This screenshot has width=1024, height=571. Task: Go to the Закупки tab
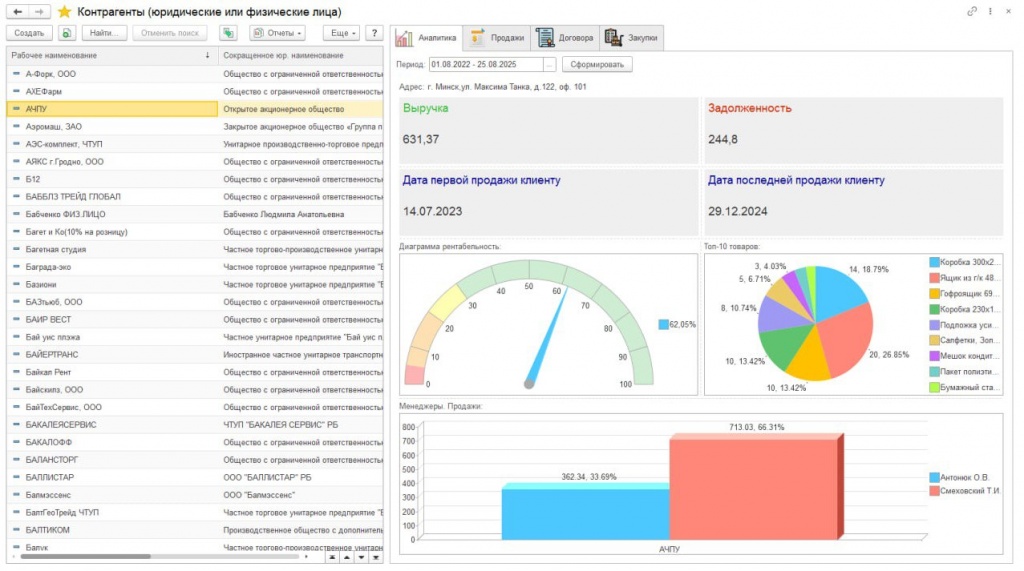click(632, 38)
